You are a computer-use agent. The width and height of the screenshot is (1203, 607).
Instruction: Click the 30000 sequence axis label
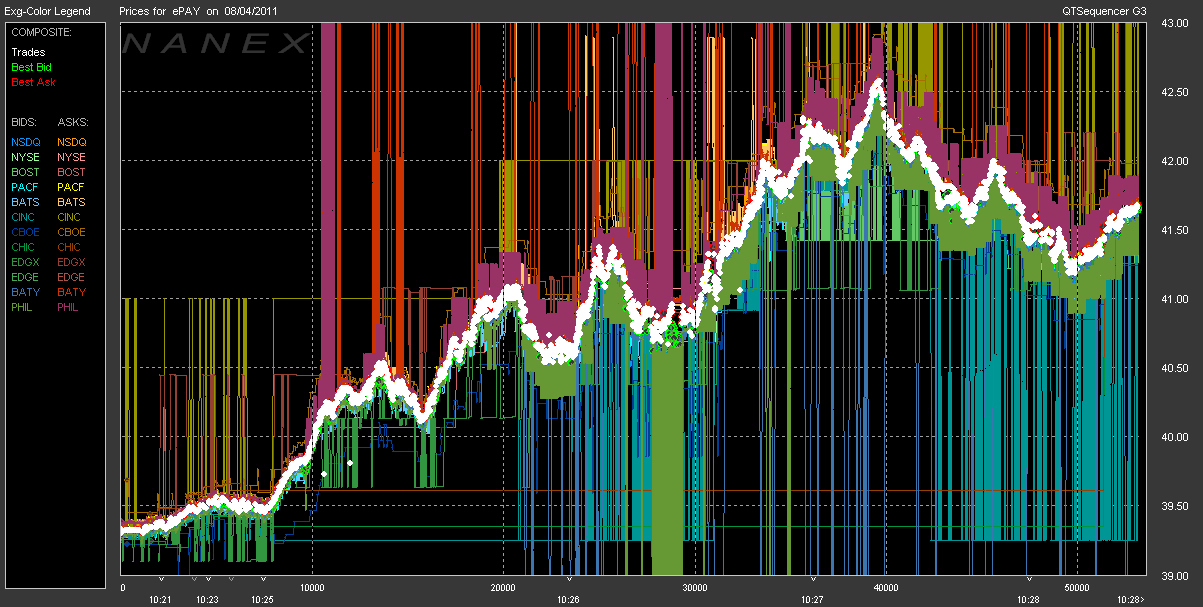[694, 588]
